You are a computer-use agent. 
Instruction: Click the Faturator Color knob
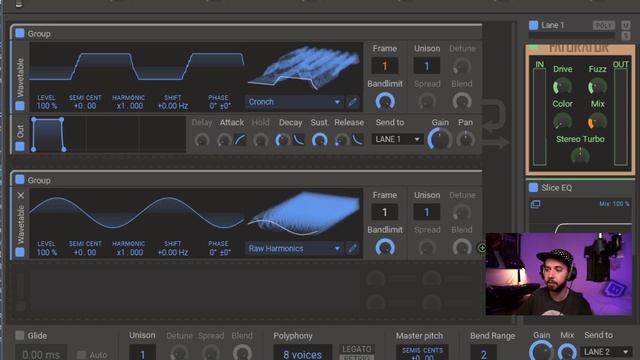tap(562, 121)
